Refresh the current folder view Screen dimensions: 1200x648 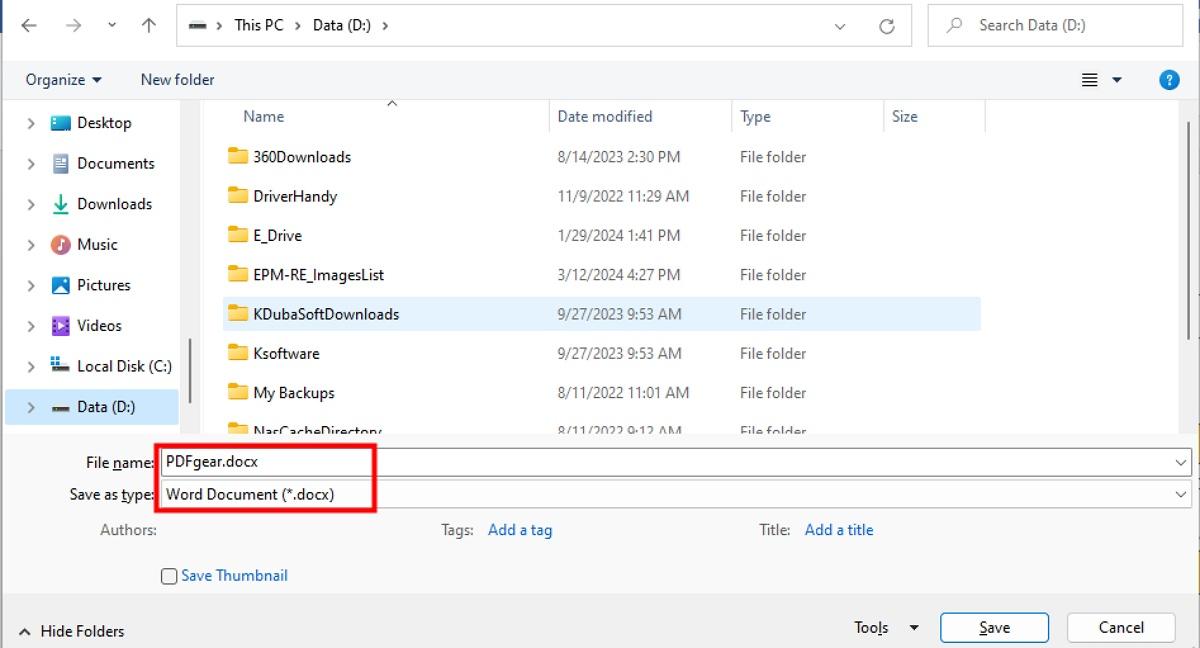[888, 25]
